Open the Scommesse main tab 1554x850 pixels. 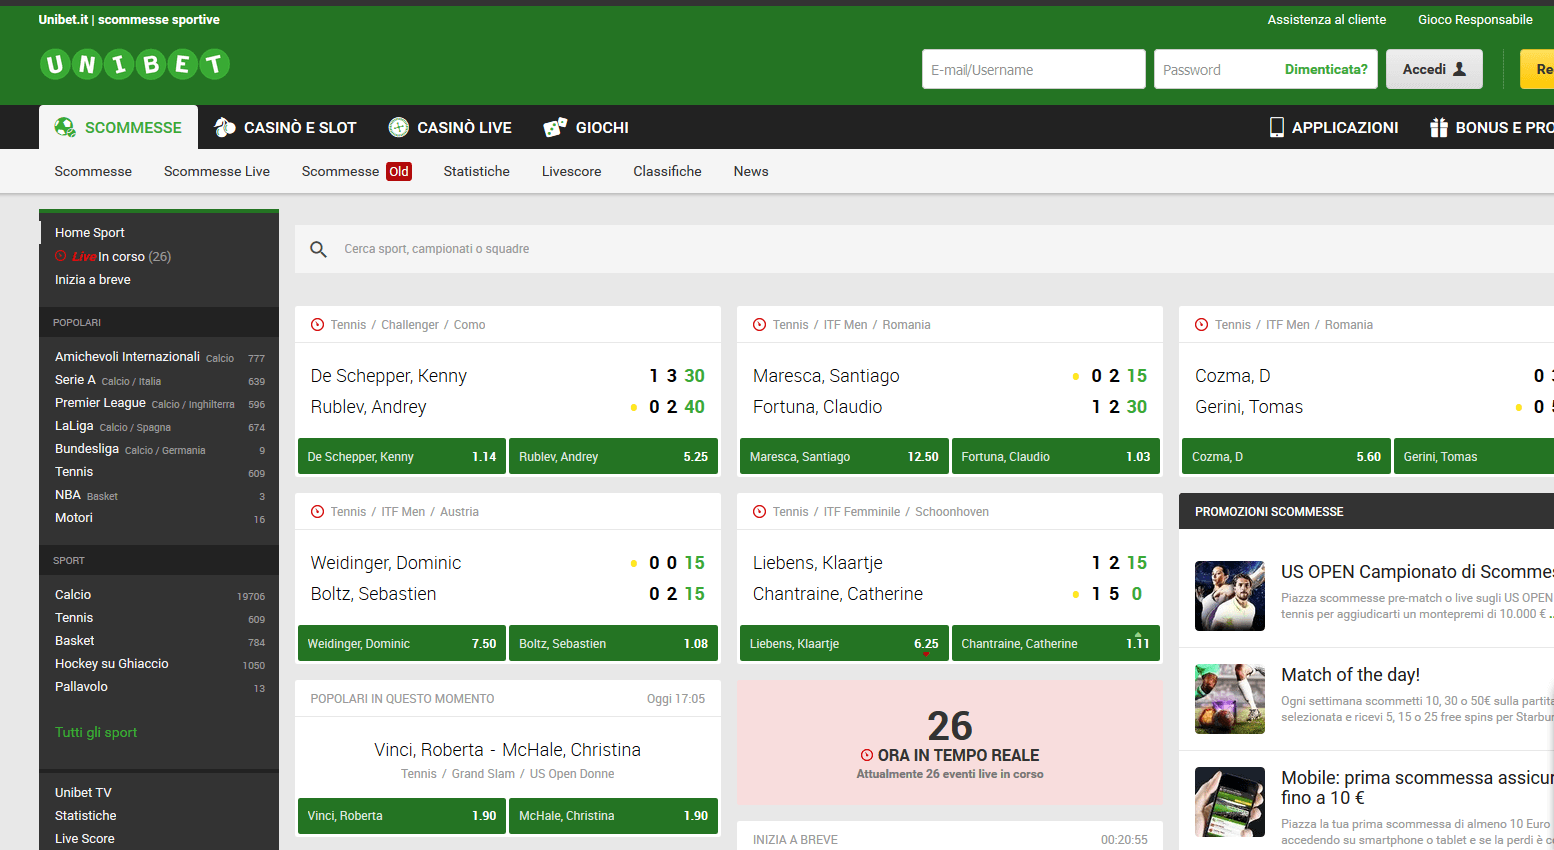point(118,127)
